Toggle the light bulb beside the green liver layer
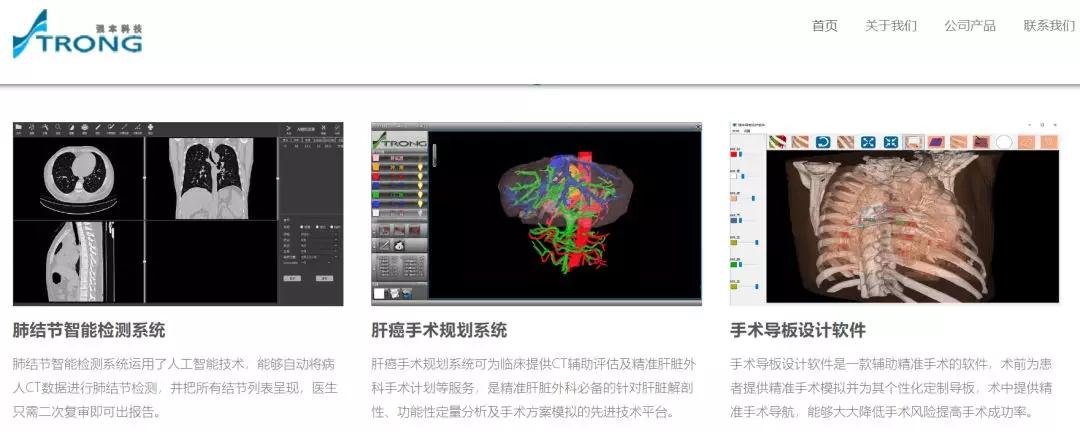 (x=420, y=194)
